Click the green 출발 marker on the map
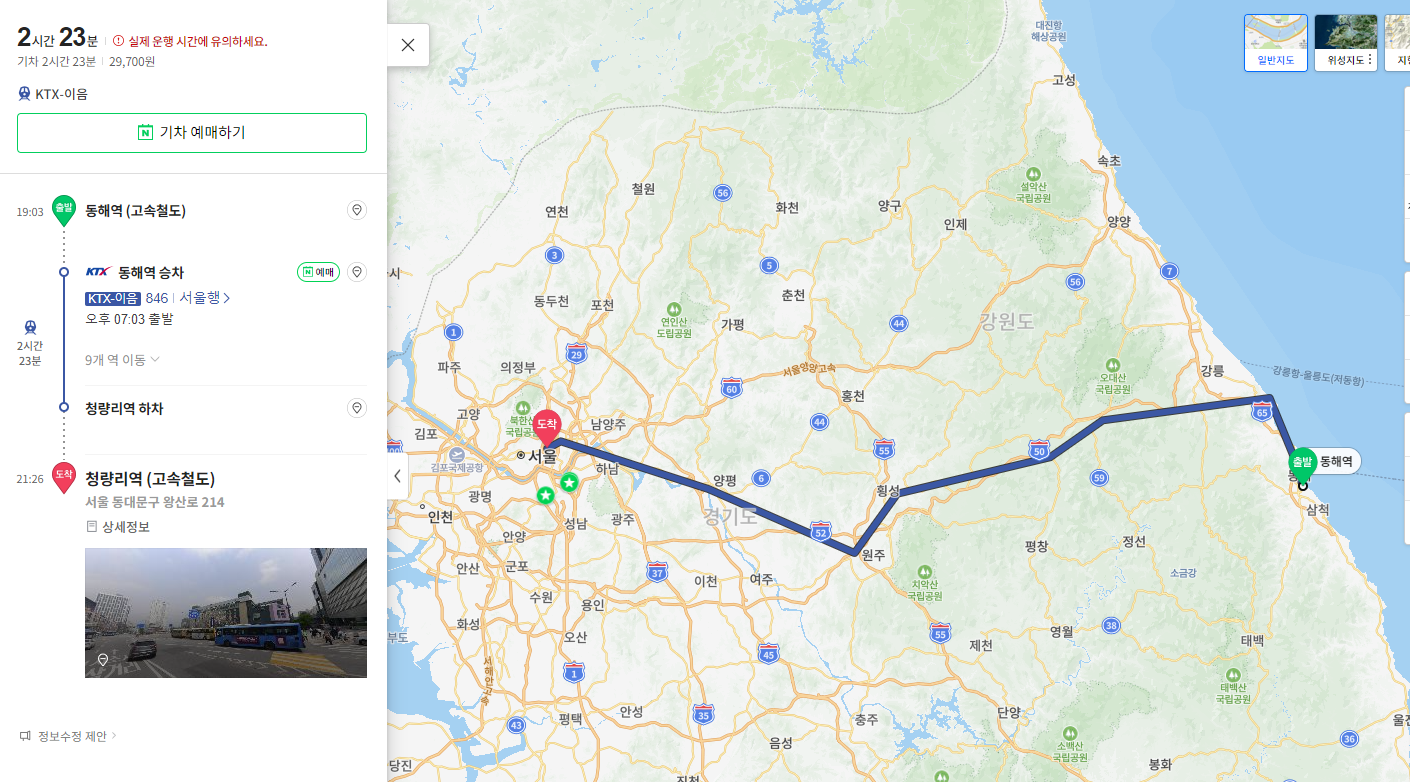This screenshot has height=782, width=1410. click(x=1300, y=464)
